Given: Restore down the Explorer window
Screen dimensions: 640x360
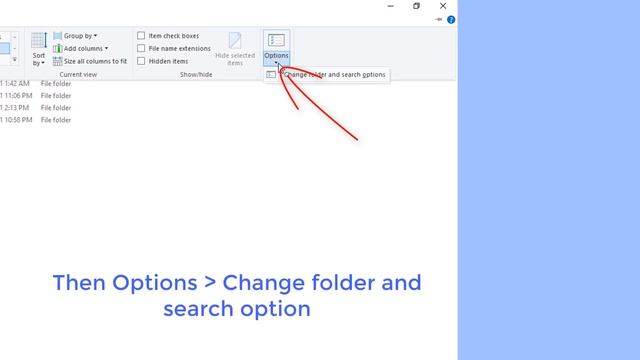Looking at the screenshot, I should tap(416, 6).
